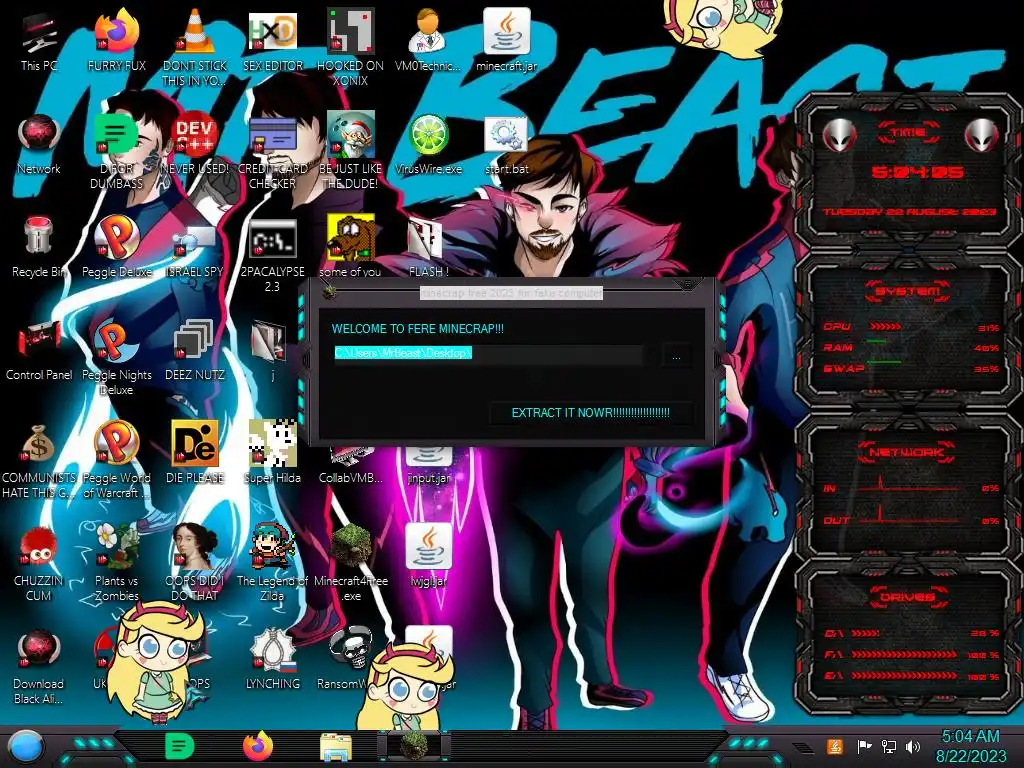1024x768 pixels.
Task: Click the CPU usage meter in gadget
Action: (x=886, y=326)
